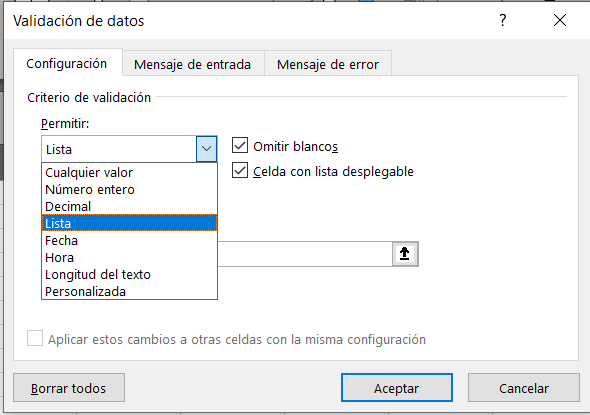The width and height of the screenshot is (590, 415).
Task: Open the Mensaje de error tab
Action: tap(328, 64)
